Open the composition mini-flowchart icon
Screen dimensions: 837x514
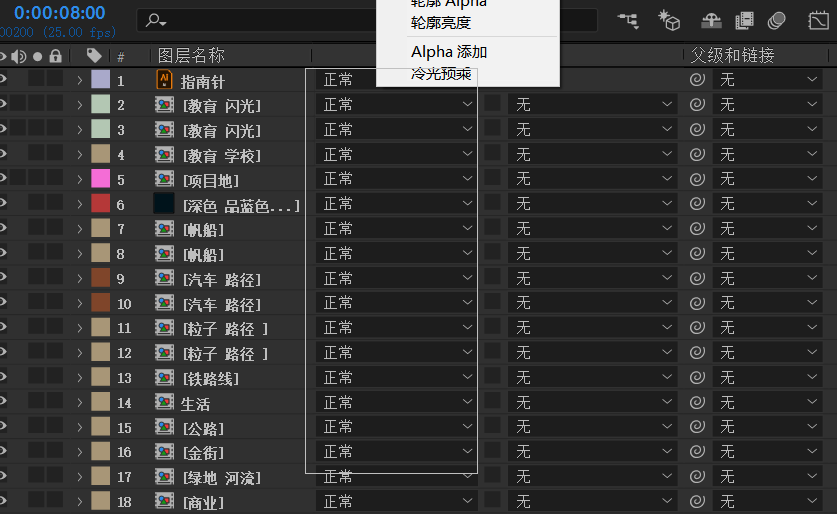point(628,20)
